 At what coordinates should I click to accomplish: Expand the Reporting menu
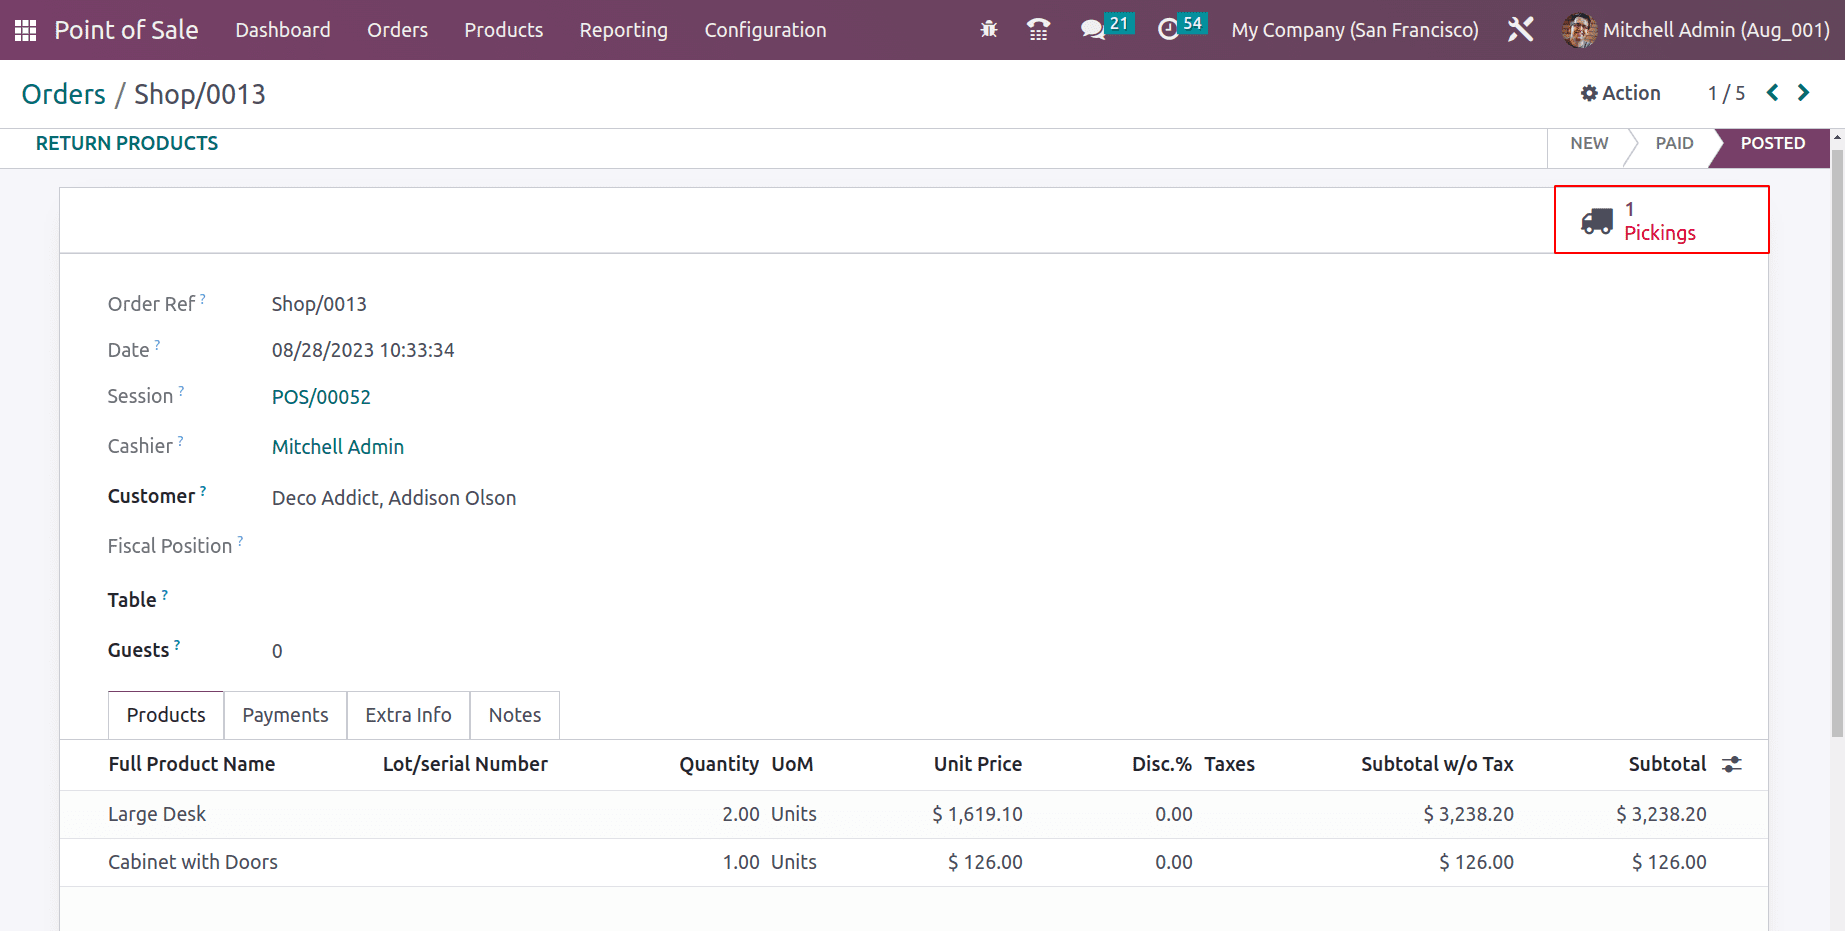click(623, 30)
